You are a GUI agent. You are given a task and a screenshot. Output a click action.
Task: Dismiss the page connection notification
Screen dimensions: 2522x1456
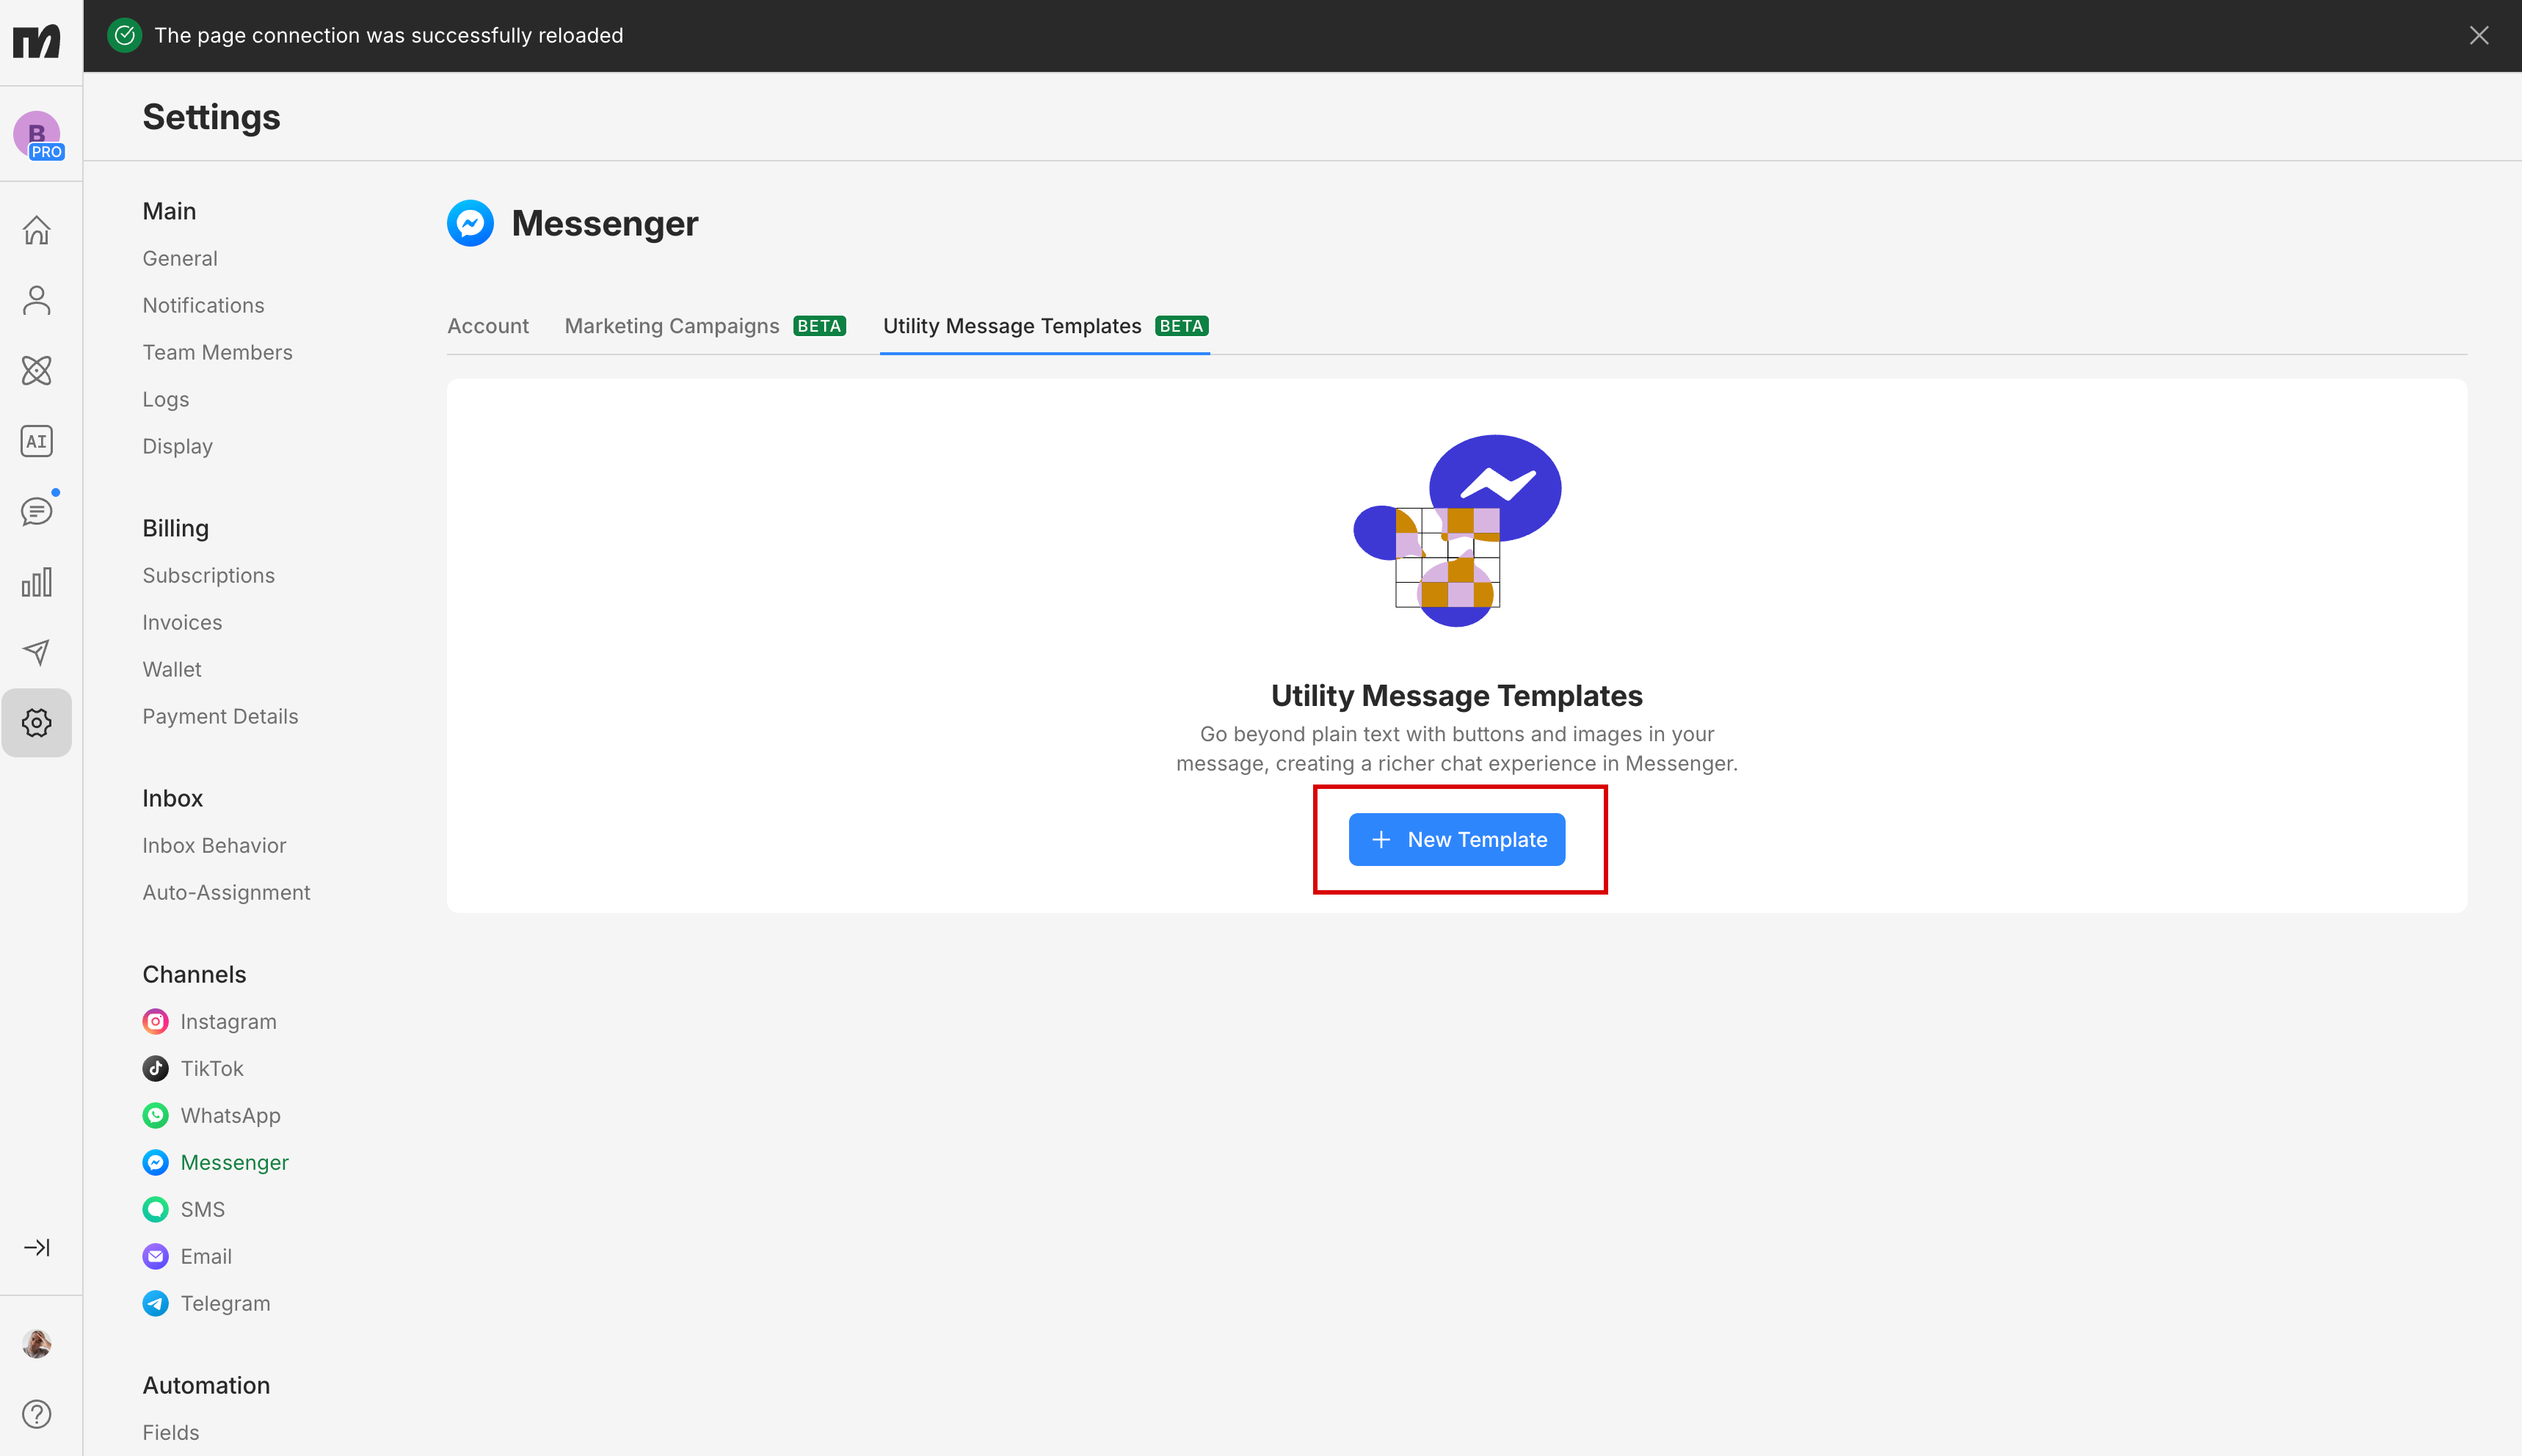pos(2479,35)
